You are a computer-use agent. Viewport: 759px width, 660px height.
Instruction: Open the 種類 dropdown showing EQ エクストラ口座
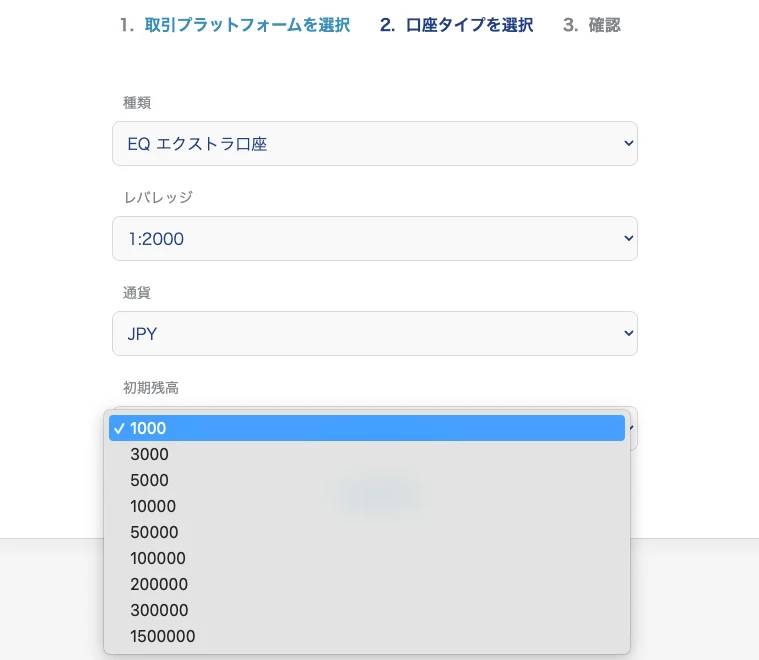[x=375, y=143]
